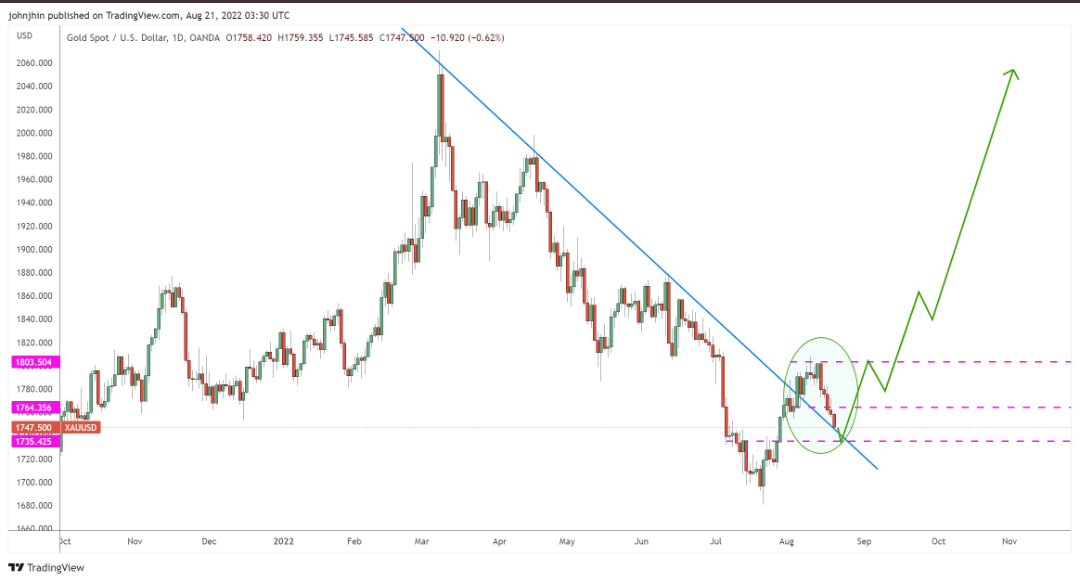Click the red 1747.500 current price label
The image size is (1080, 576).
click(x=35, y=427)
